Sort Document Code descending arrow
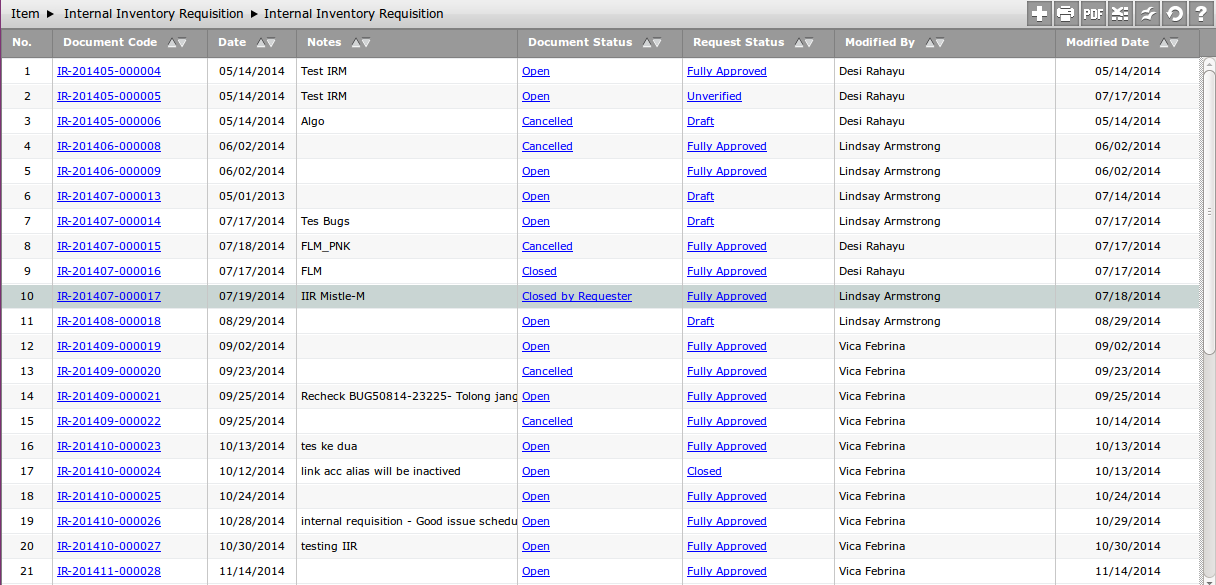This screenshot has width=1216, height=585. (x=182, y=43)
